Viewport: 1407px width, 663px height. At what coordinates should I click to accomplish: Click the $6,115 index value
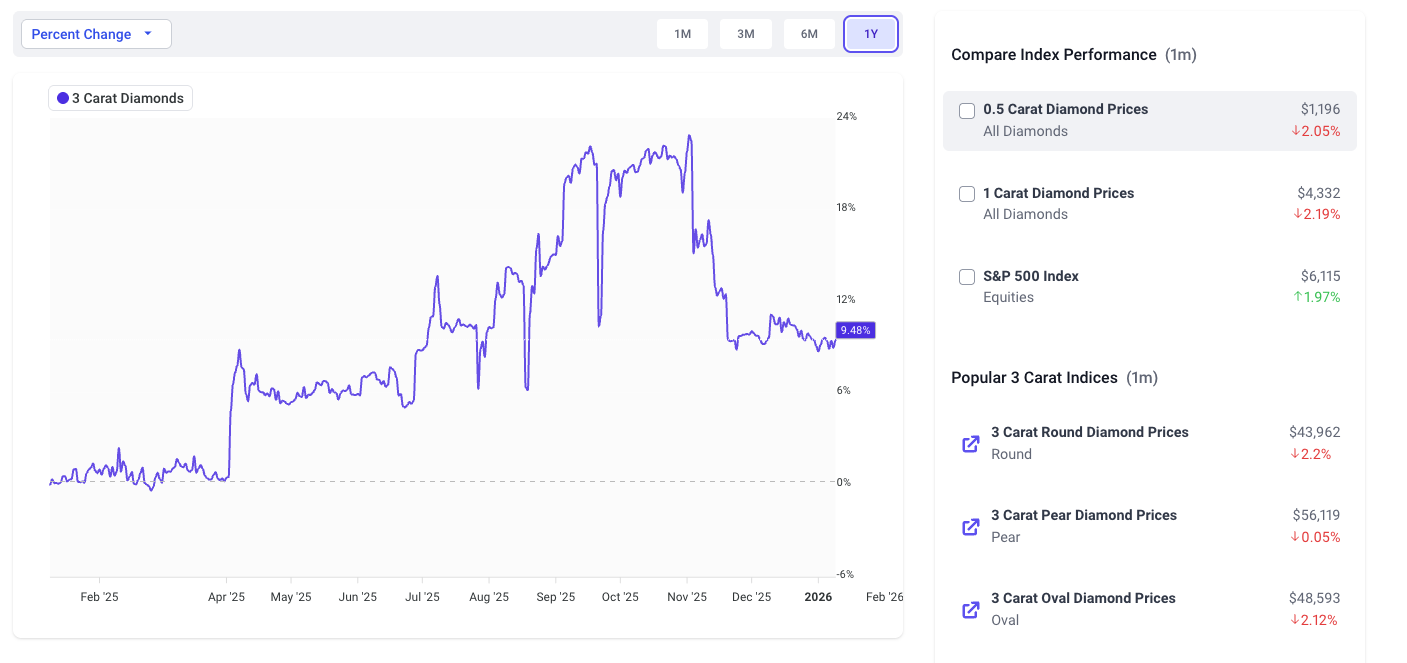pyautogui.click(x=1320, y=276)
